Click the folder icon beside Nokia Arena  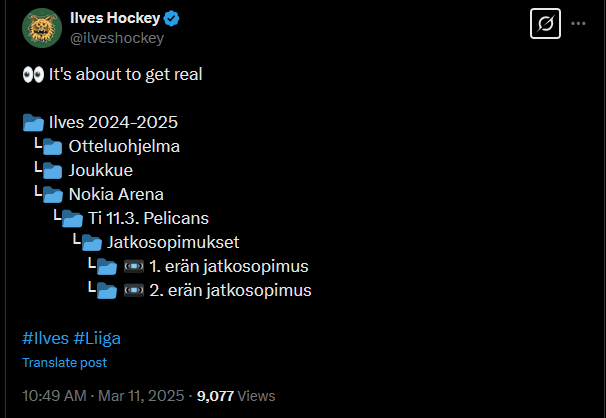click(x=53, y=195)
